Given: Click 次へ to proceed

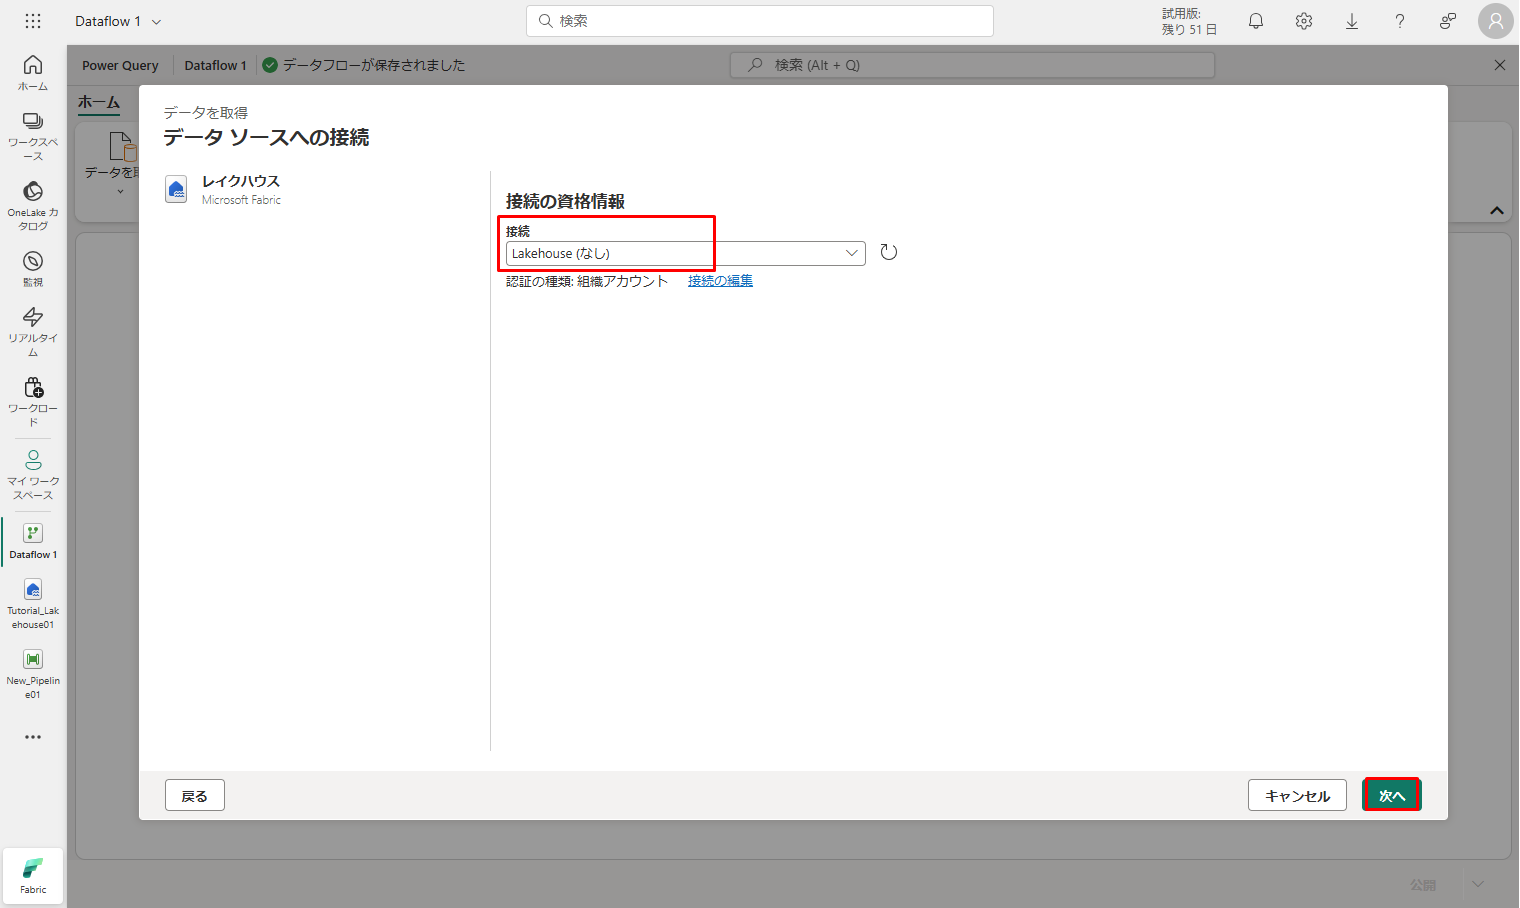Looking at the screenshot, I should [1392, 796].
